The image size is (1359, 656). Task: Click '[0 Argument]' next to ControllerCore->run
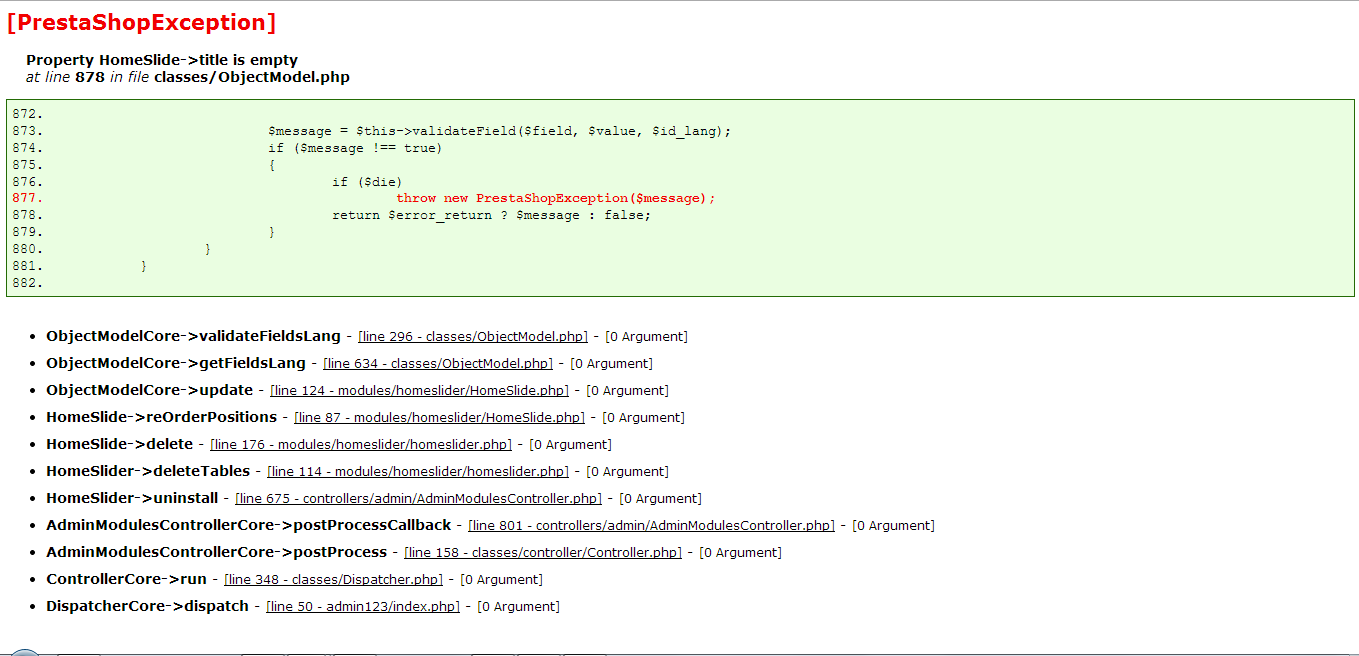coord(501,580)
